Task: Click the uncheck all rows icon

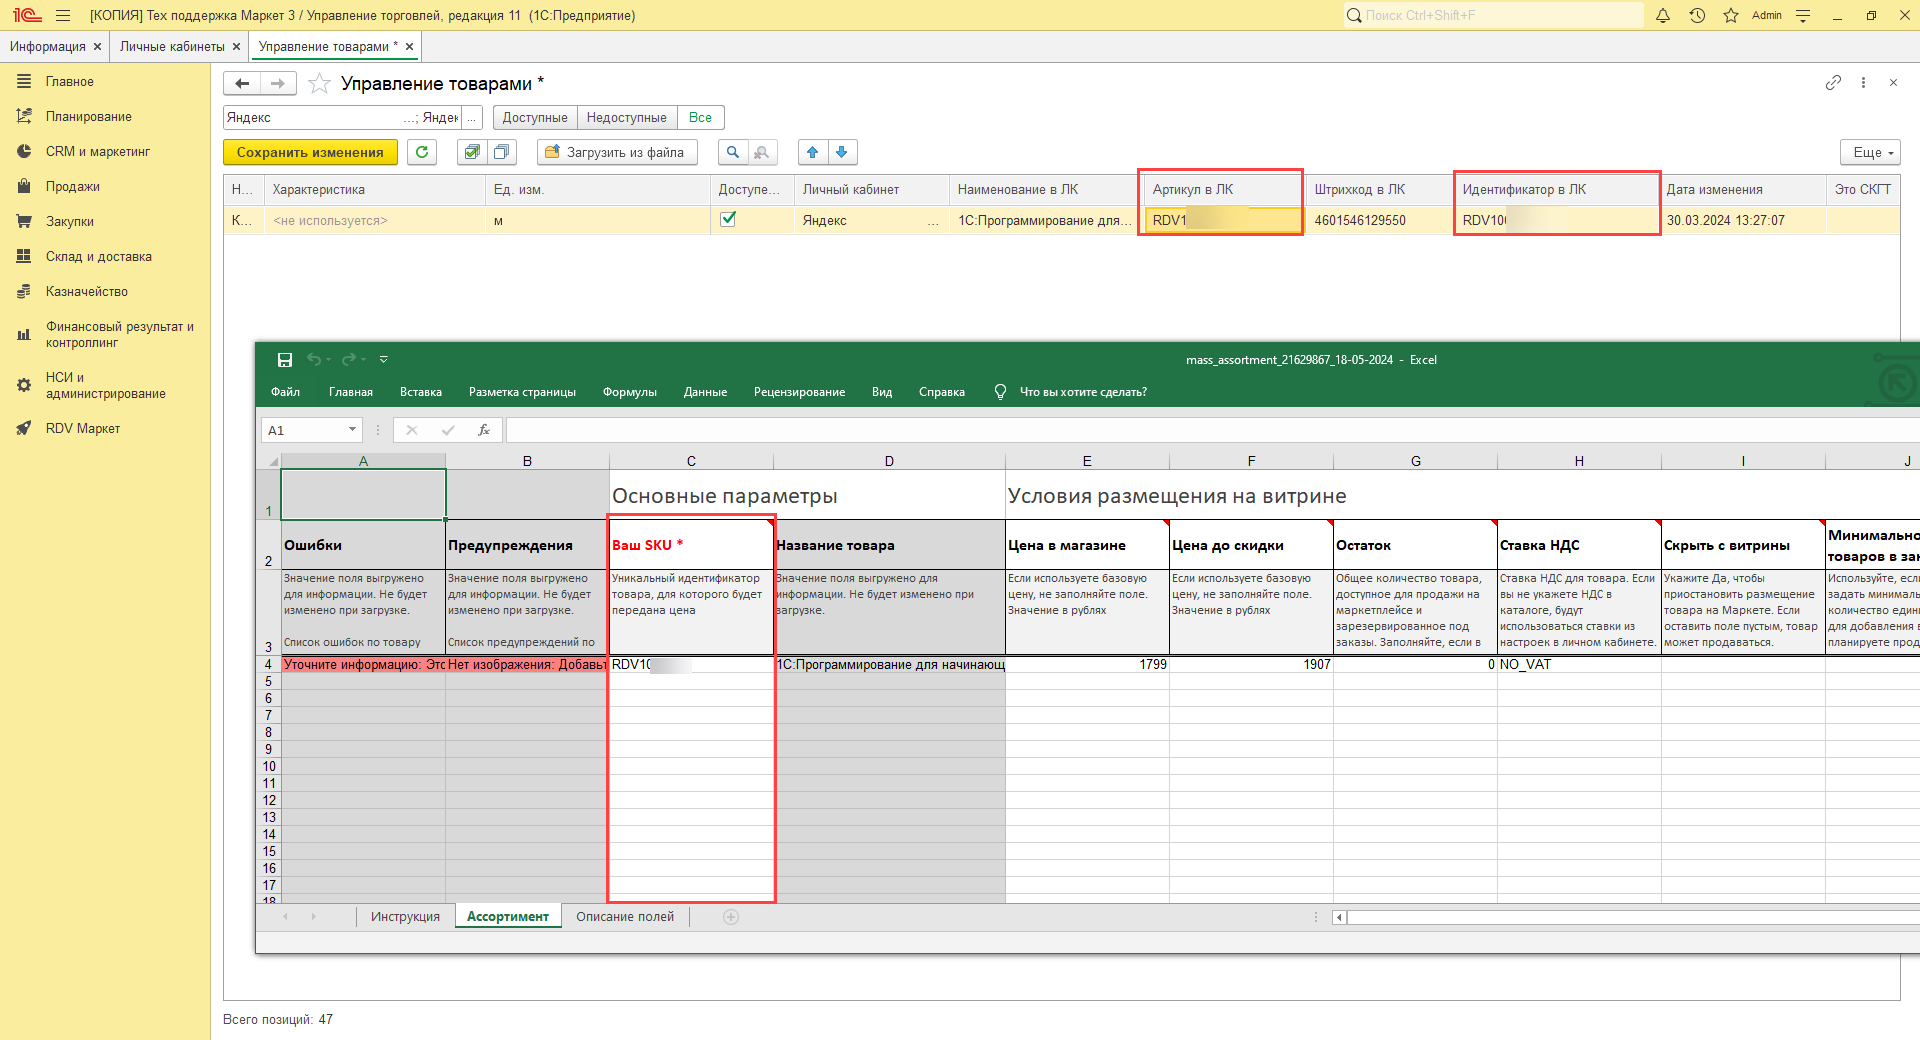Action: coord(501,152)
